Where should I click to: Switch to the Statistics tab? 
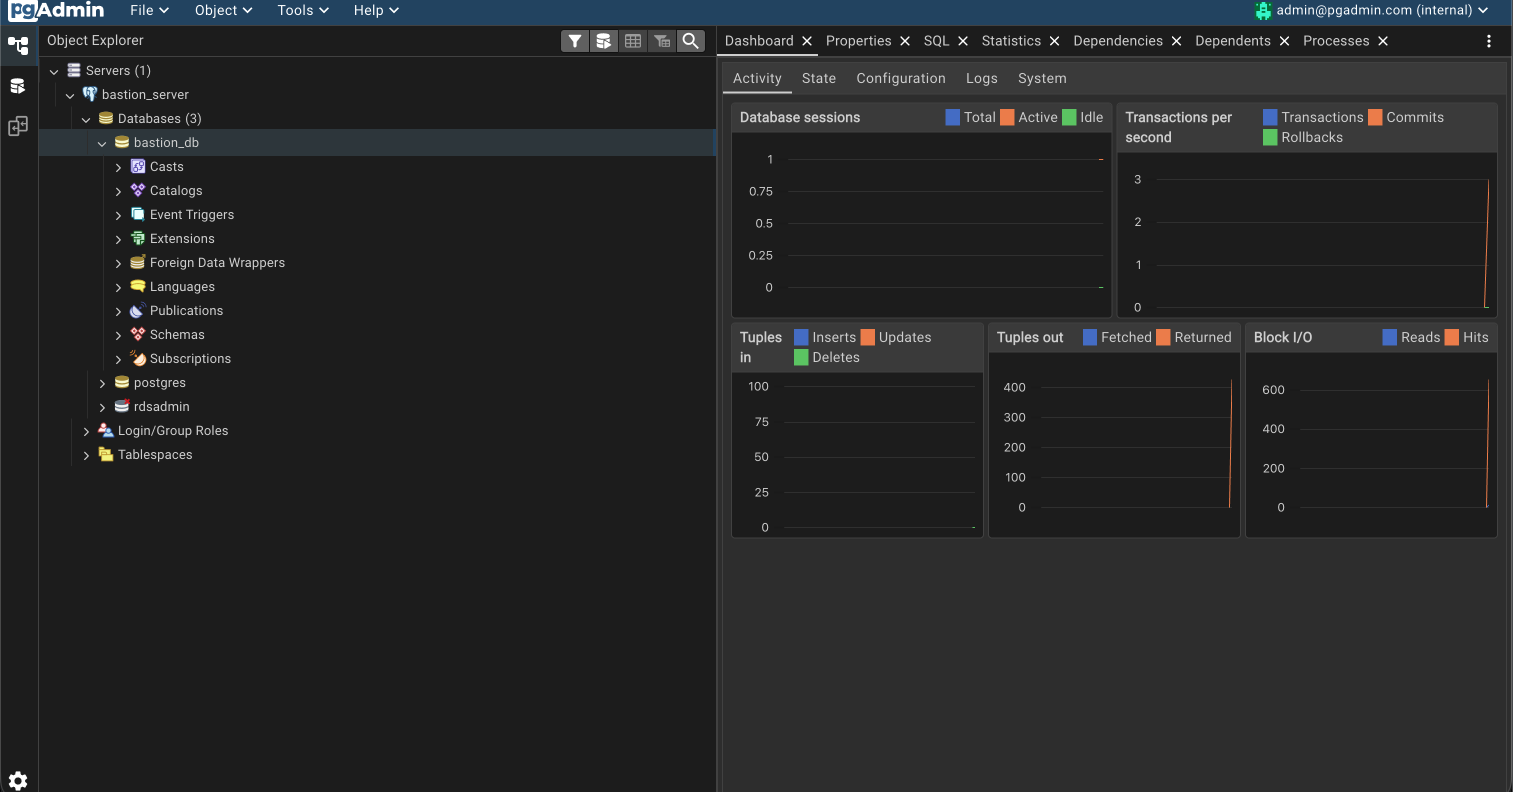[x=1011, y=41]
